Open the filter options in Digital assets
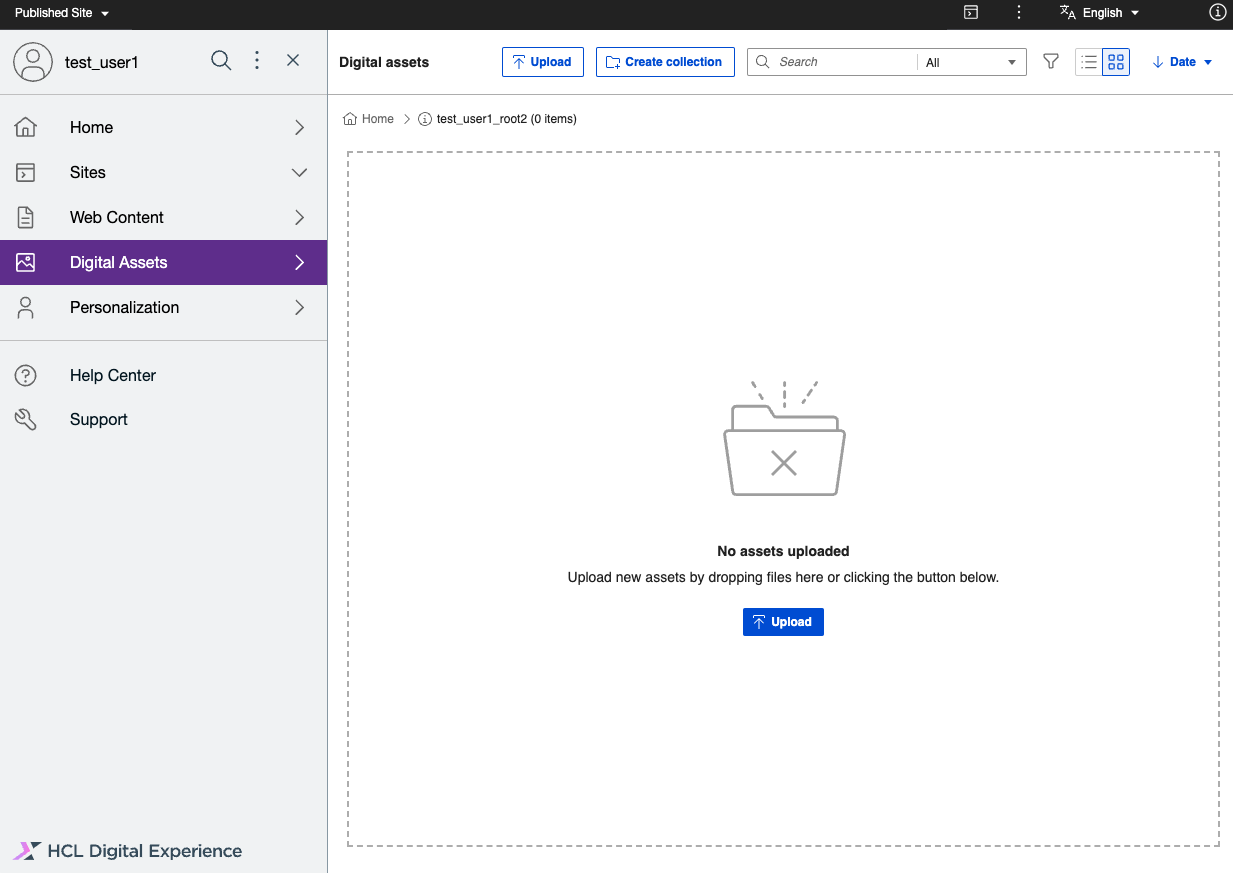The height and width of the screenshot is (873, 1233). click(1050, 61)
